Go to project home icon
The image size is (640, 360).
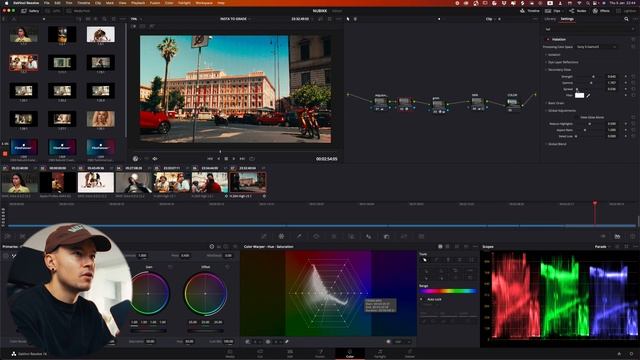point(619,354)
